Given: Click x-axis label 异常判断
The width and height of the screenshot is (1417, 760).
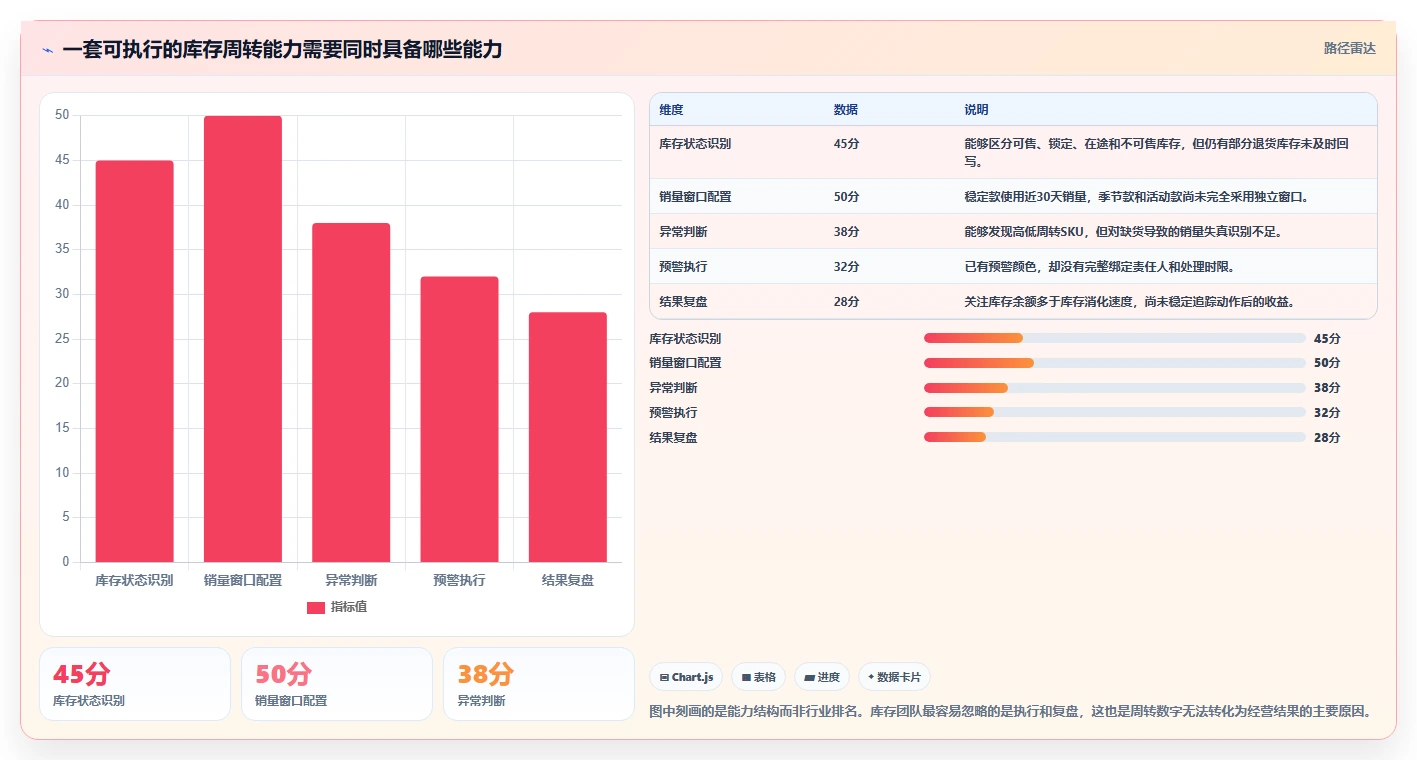Looking at the screenshot, I should click(351, 580).
